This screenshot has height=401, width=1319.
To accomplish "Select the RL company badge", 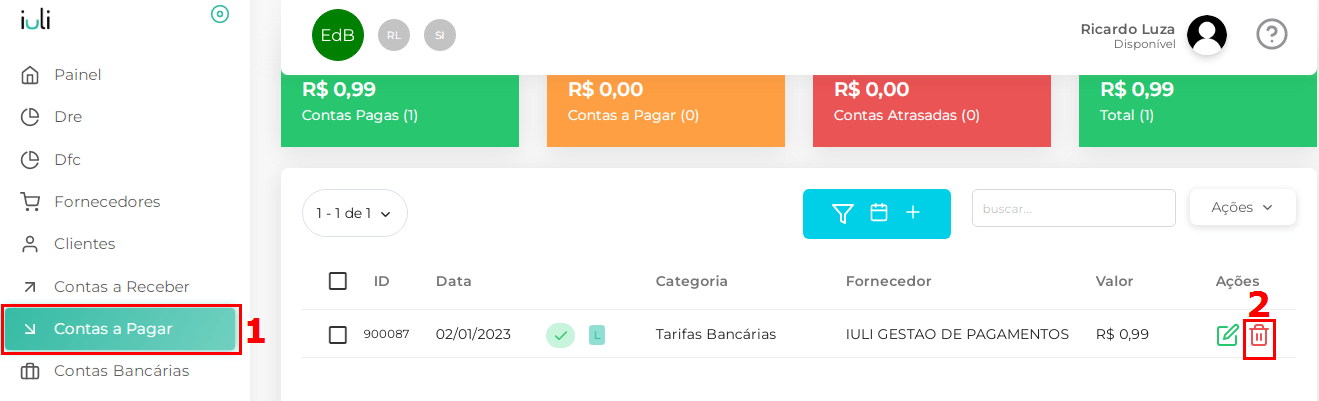I will tap(394, 35).
